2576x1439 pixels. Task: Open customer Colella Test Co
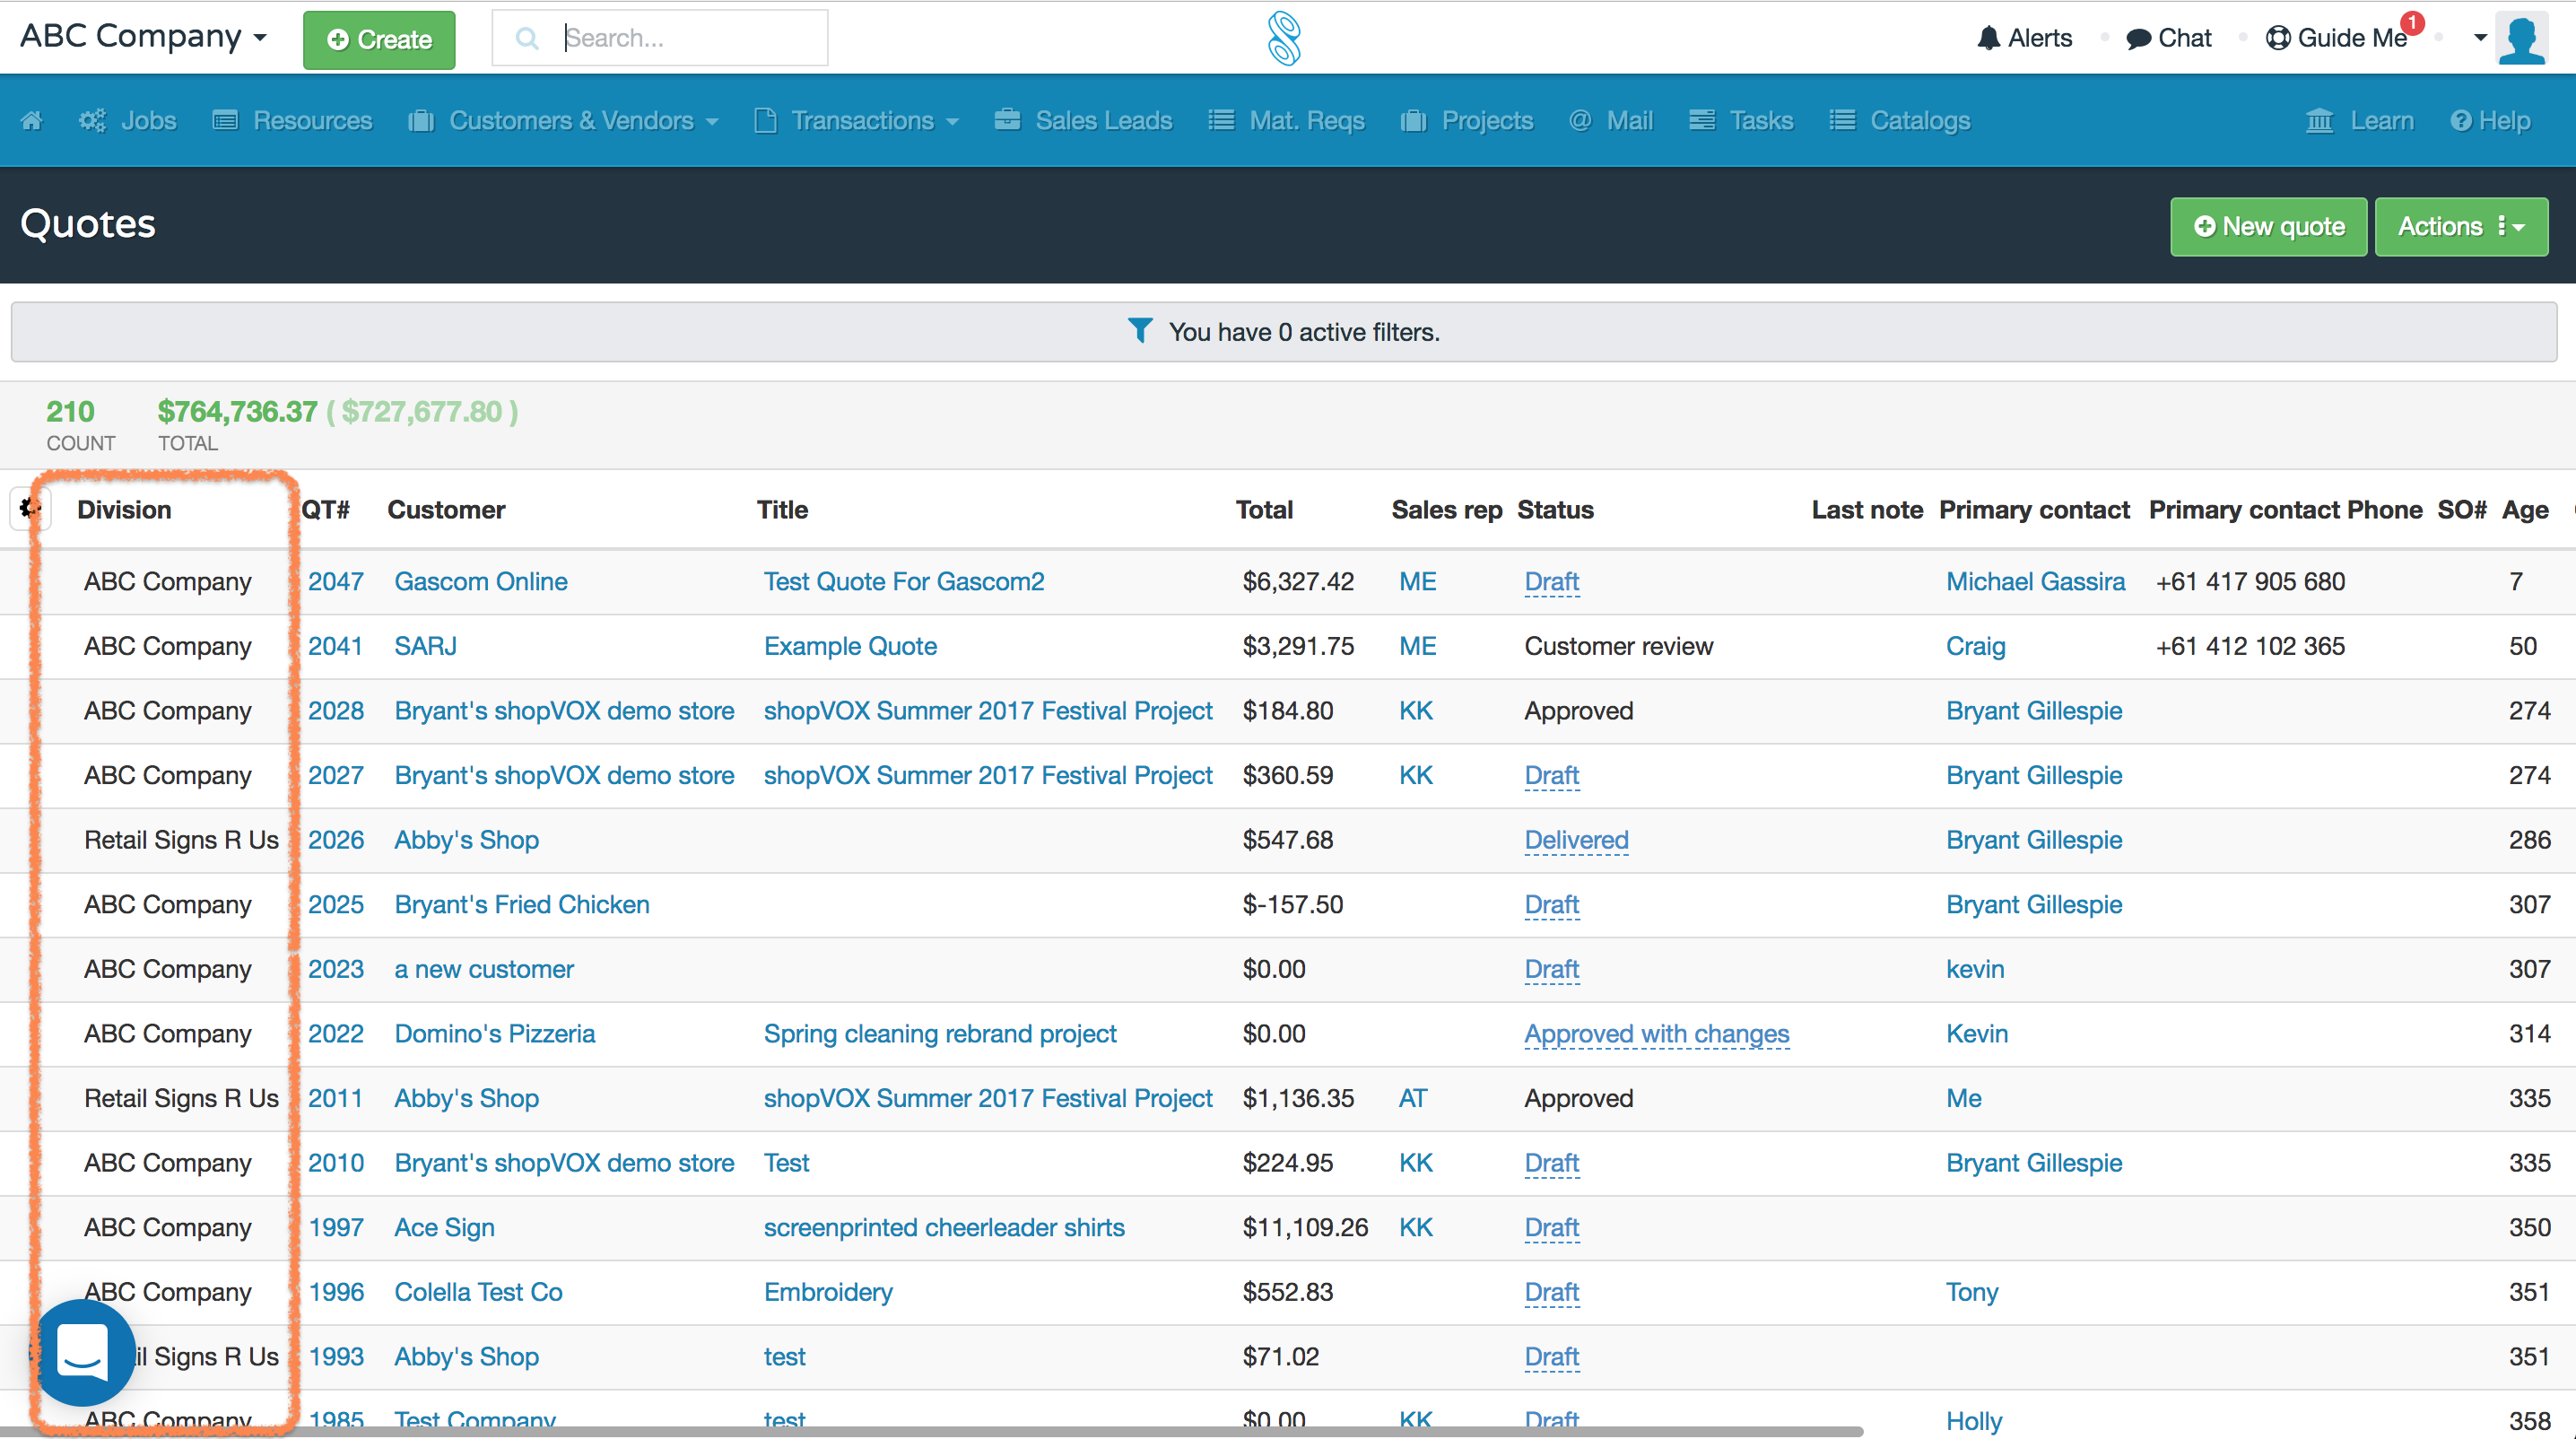tap(478, 1292)
